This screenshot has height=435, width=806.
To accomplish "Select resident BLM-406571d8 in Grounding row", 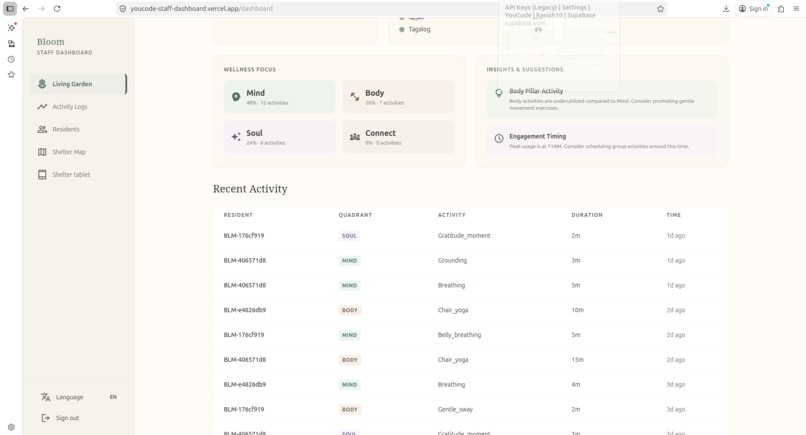I will [245, 260].
